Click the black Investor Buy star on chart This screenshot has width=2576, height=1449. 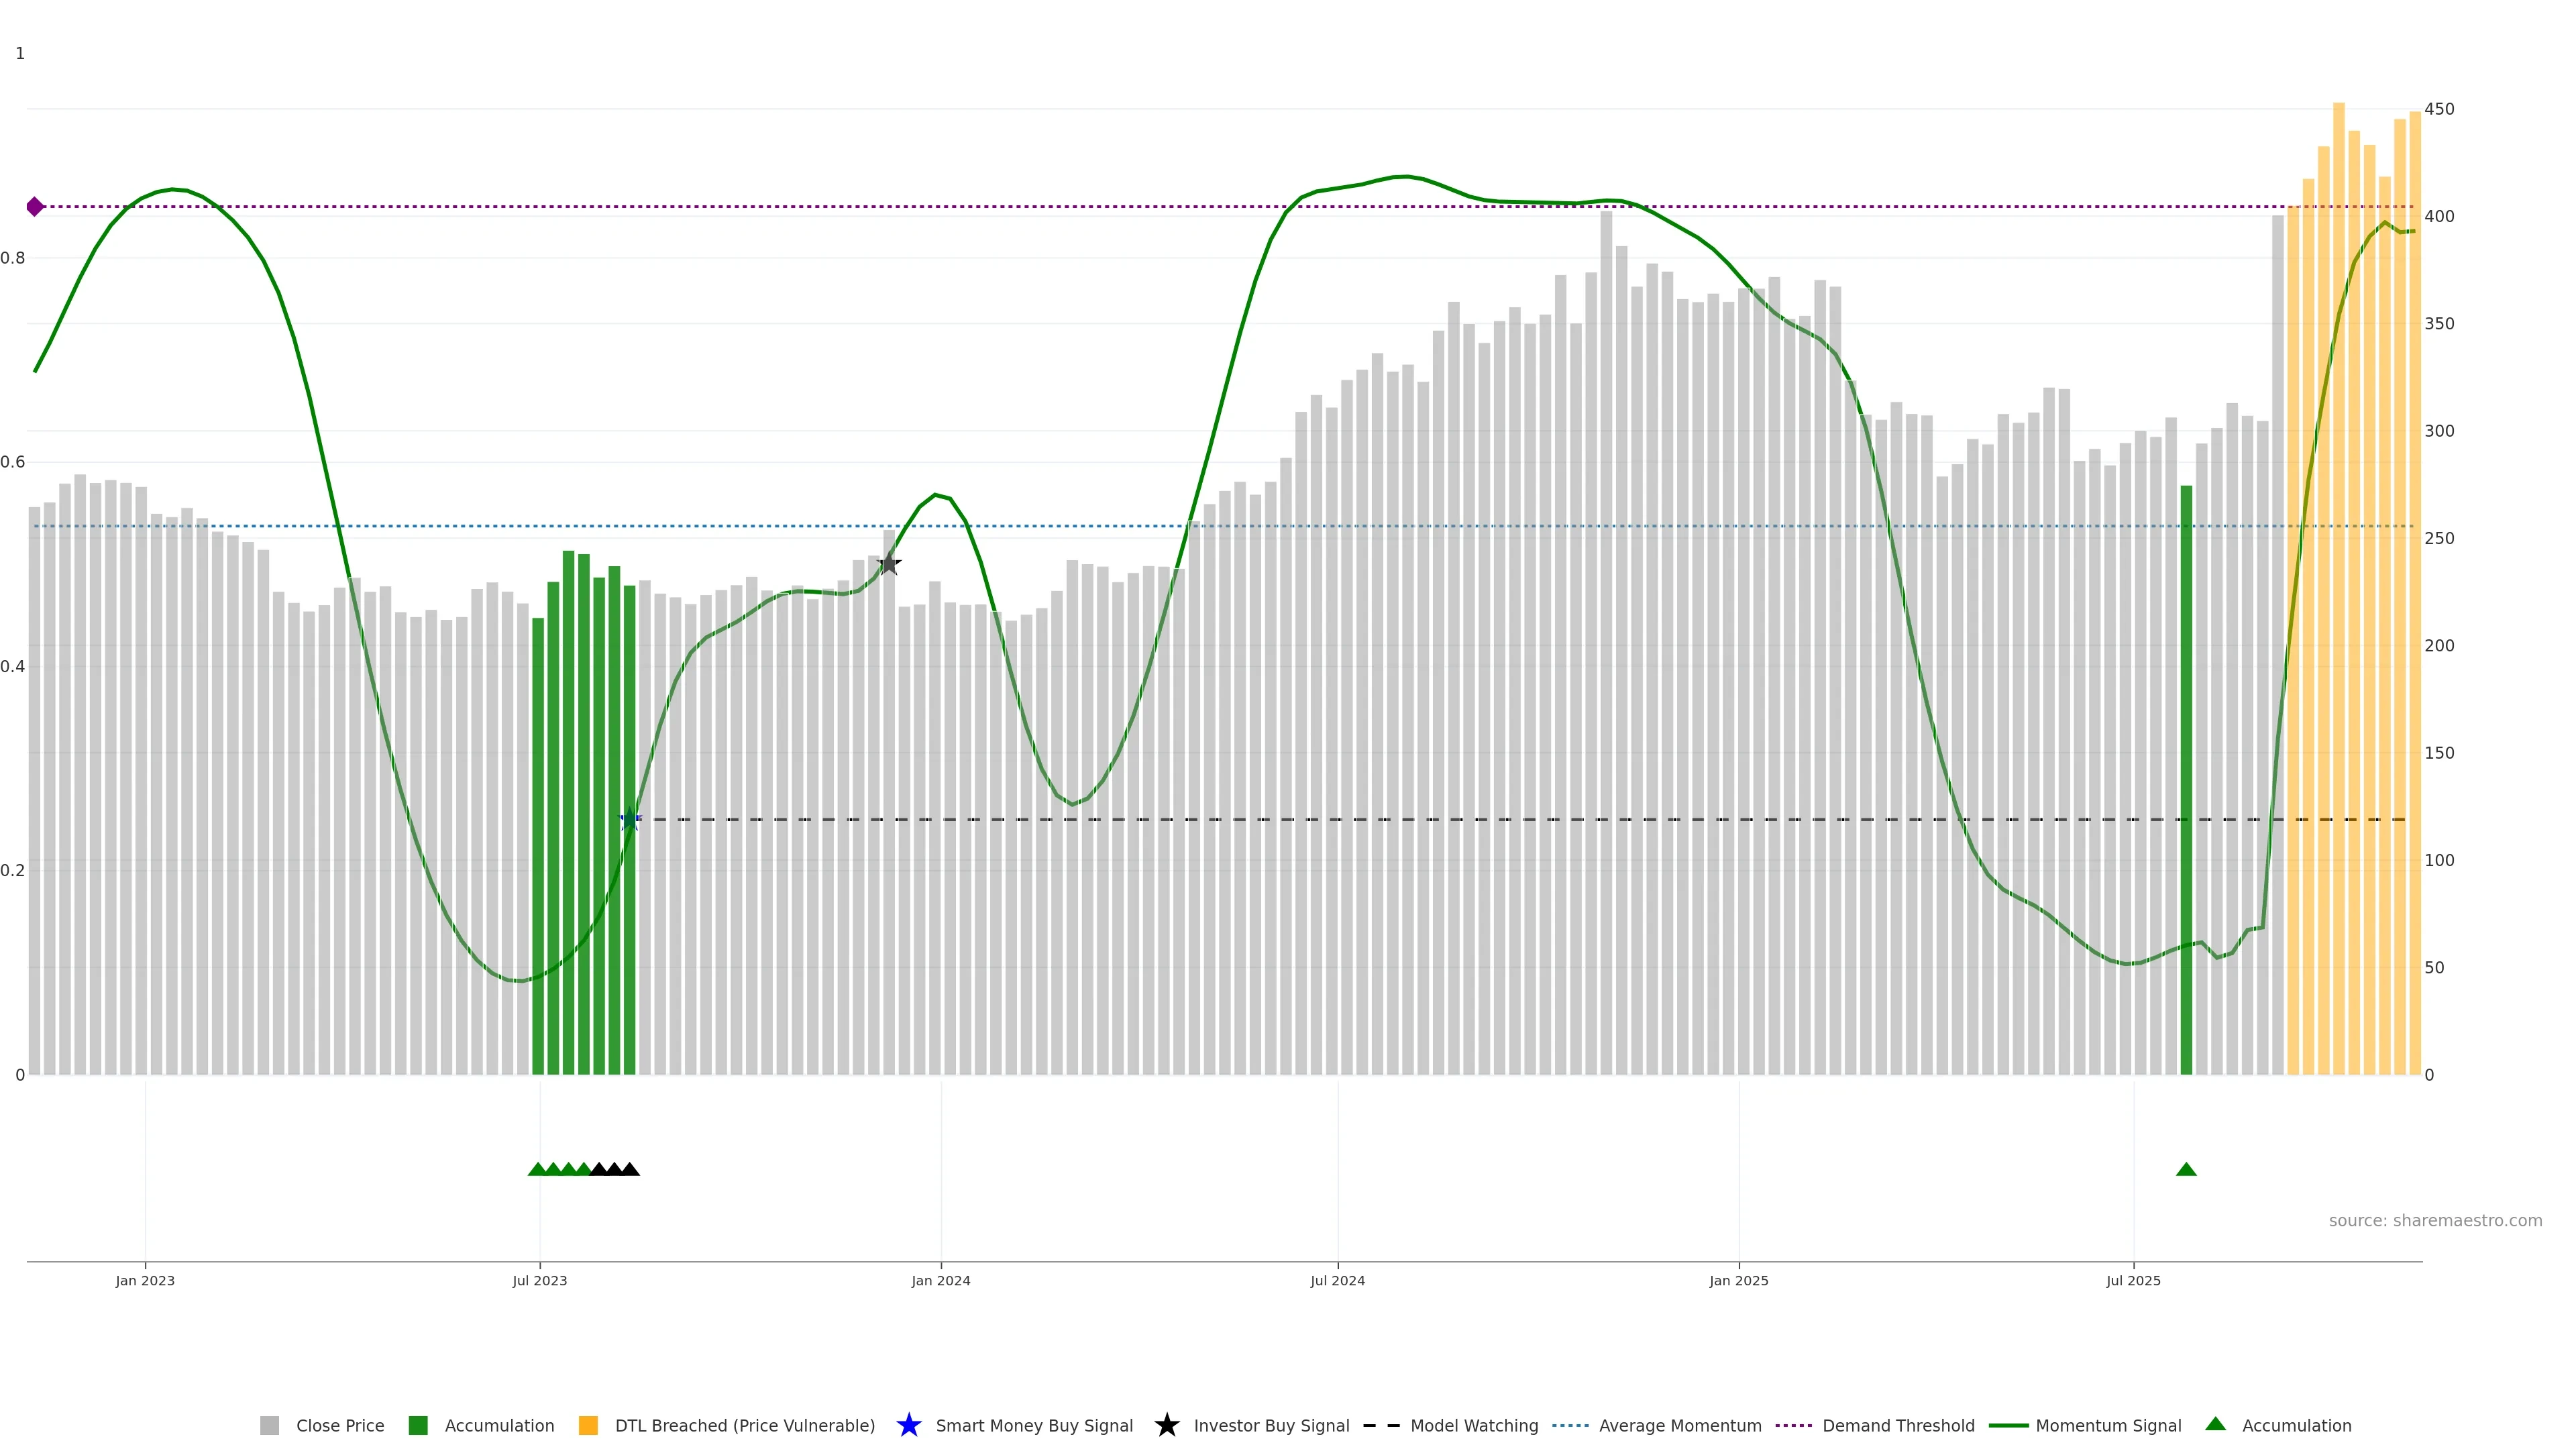[x=889, y=564]
